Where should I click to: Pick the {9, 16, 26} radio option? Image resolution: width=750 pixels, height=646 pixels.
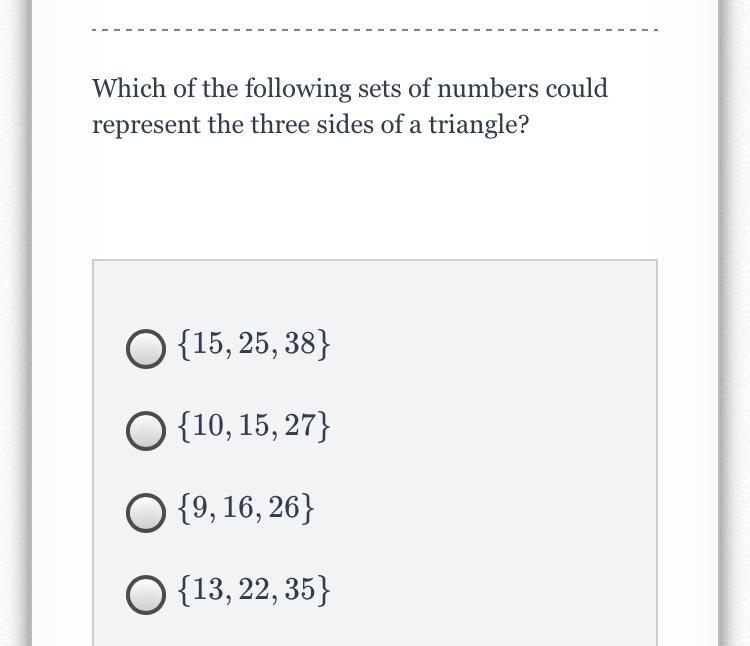(146, 513)
